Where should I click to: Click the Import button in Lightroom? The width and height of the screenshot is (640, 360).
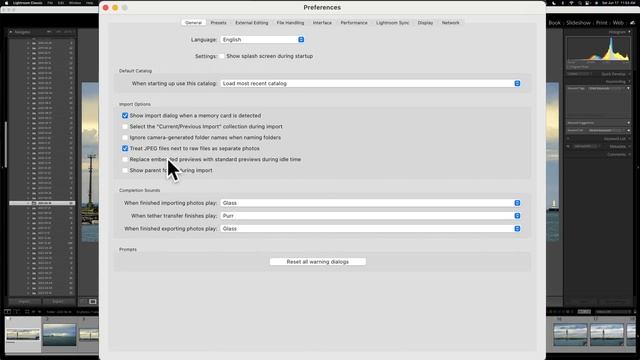24,302
